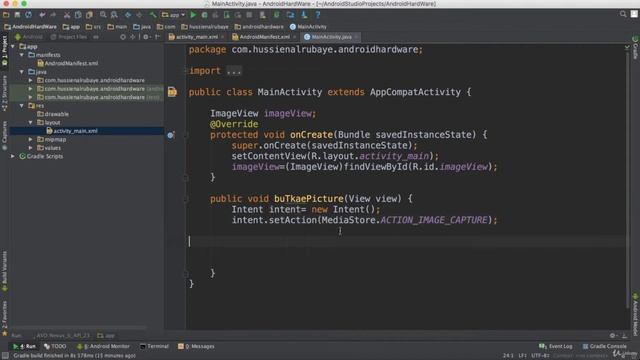This screenshot has height=360, width=640.
Task: Click the onCreate override gutter icon
Action: click(x=171, y=135)
